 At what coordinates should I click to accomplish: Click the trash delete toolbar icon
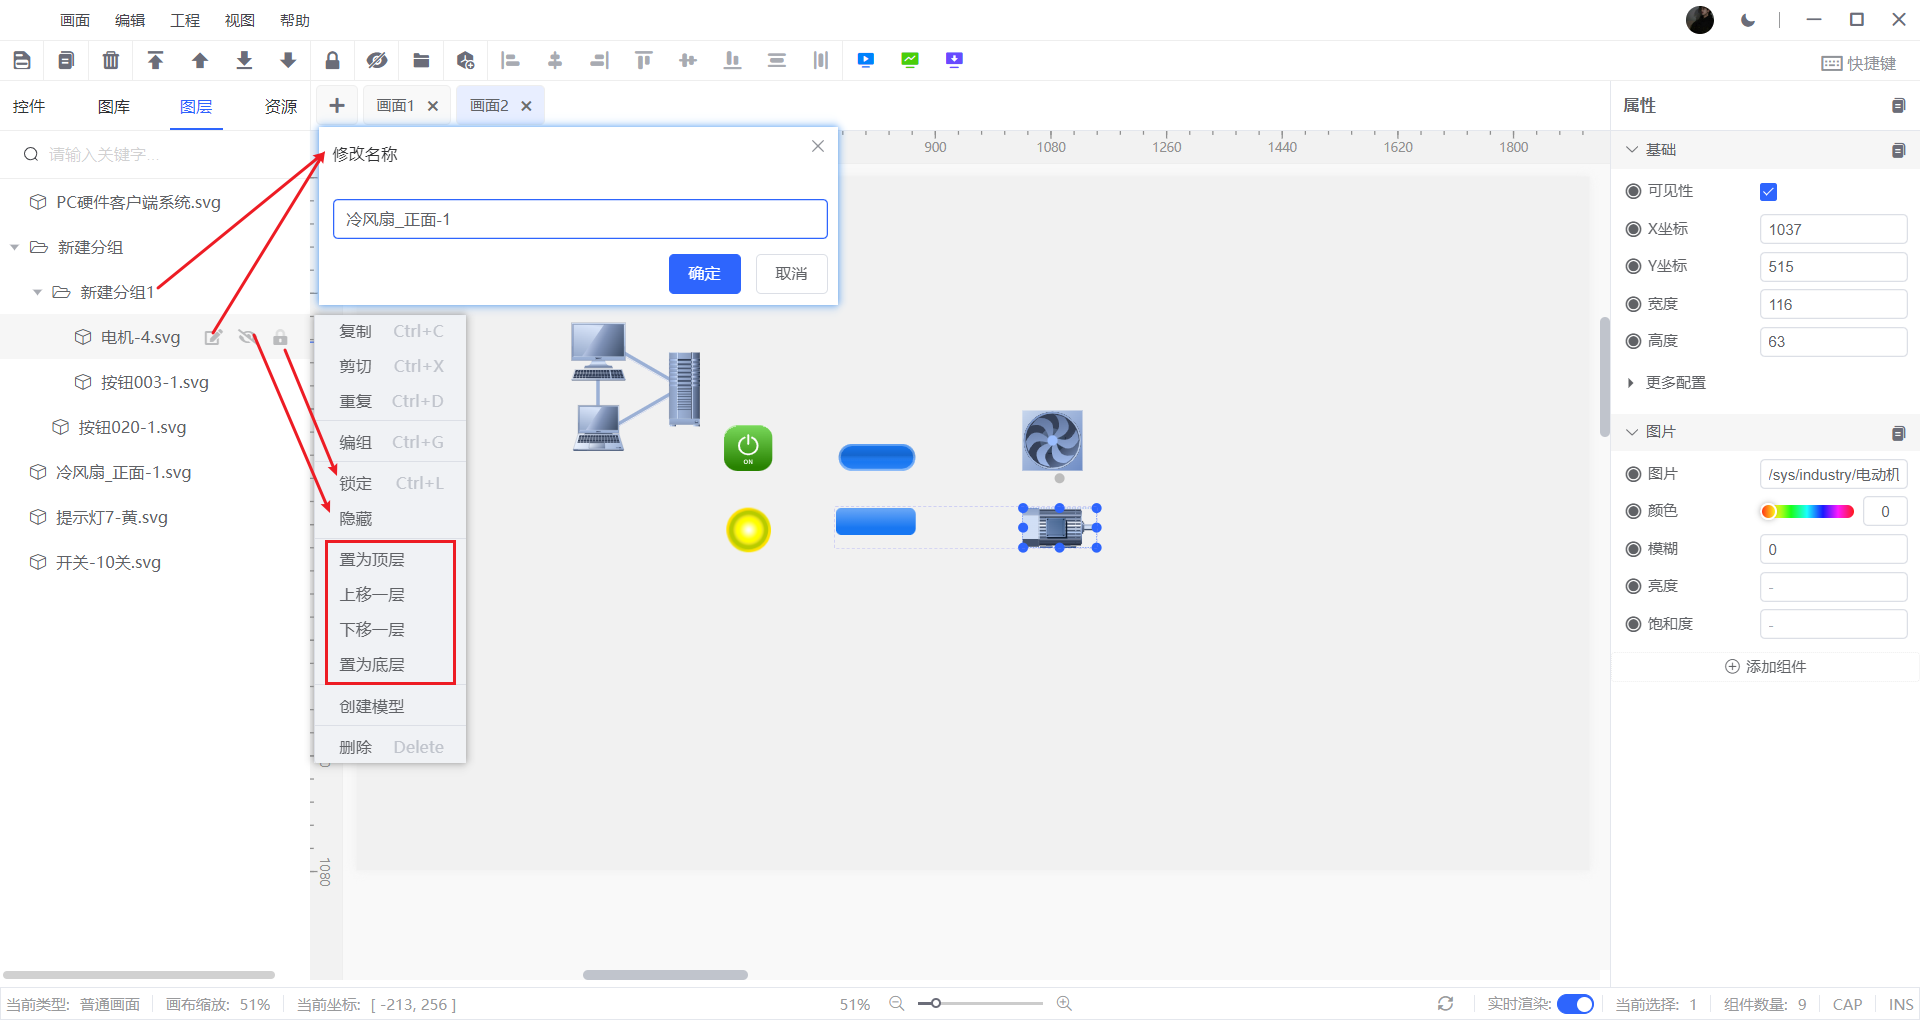[x=111, y=61]
